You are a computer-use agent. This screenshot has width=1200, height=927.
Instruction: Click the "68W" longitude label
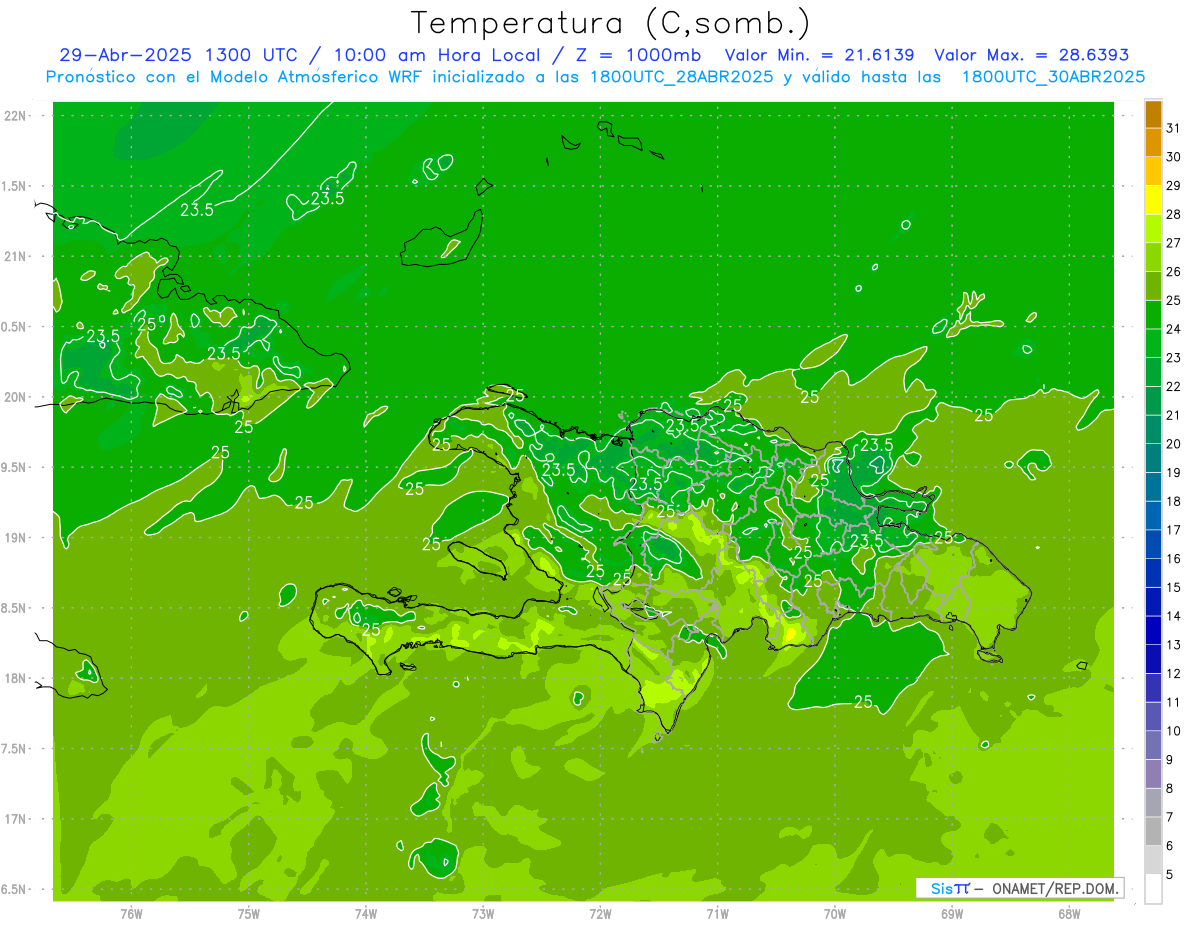[x=1069, y=914]
